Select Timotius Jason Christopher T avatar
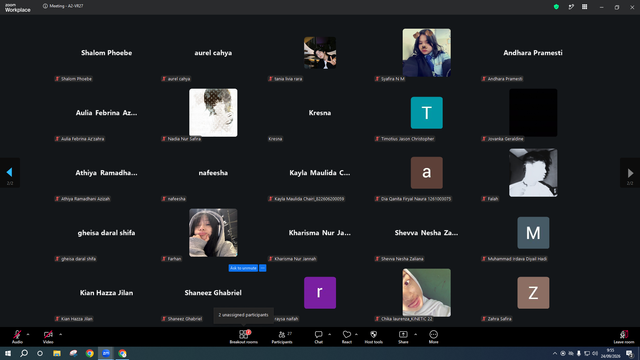The width and height of the screenshot is (640, 360). (x=427, y=113)
